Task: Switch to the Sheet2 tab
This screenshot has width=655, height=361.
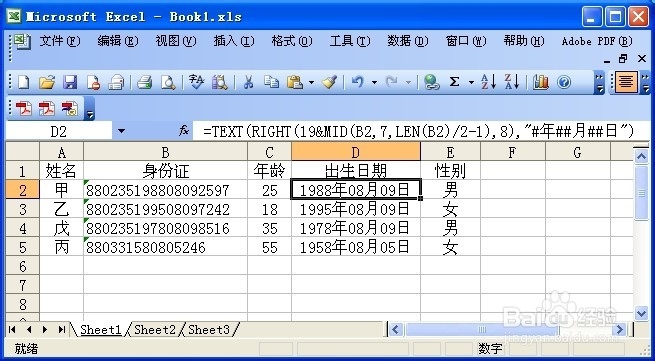Action: [155, 329]
